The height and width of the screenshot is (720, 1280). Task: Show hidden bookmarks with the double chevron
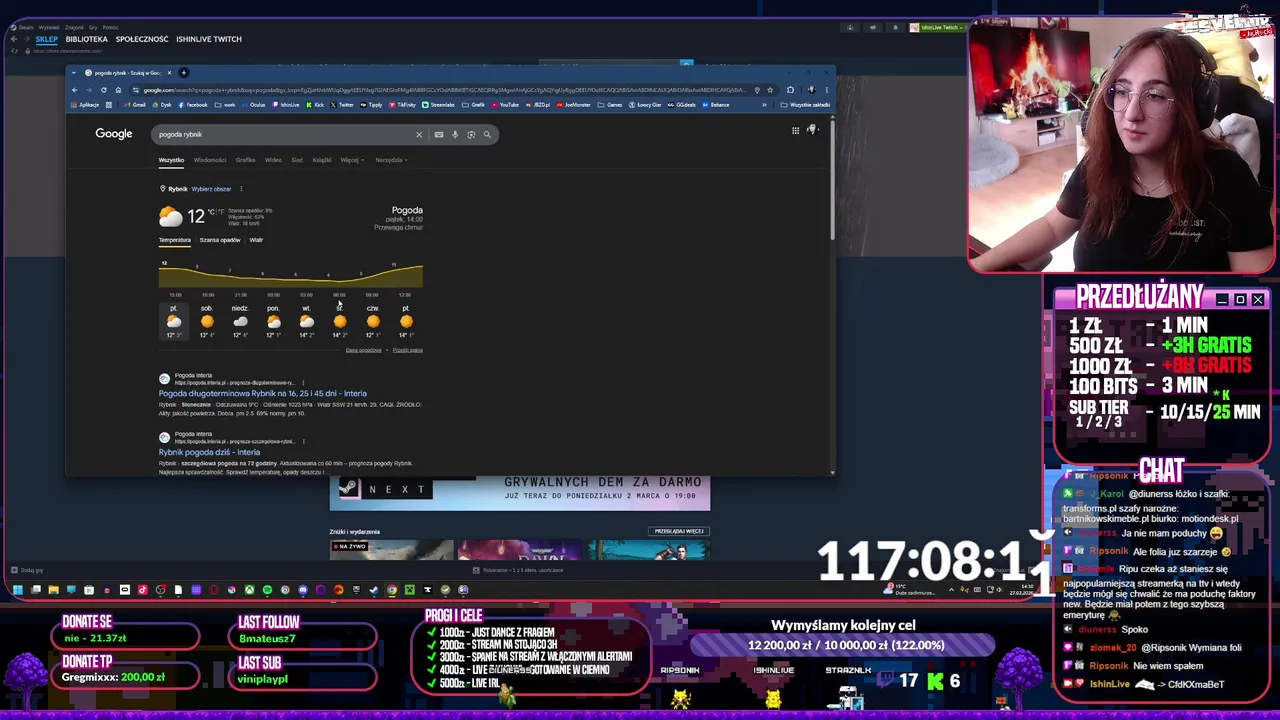click(x=765, y=105)
